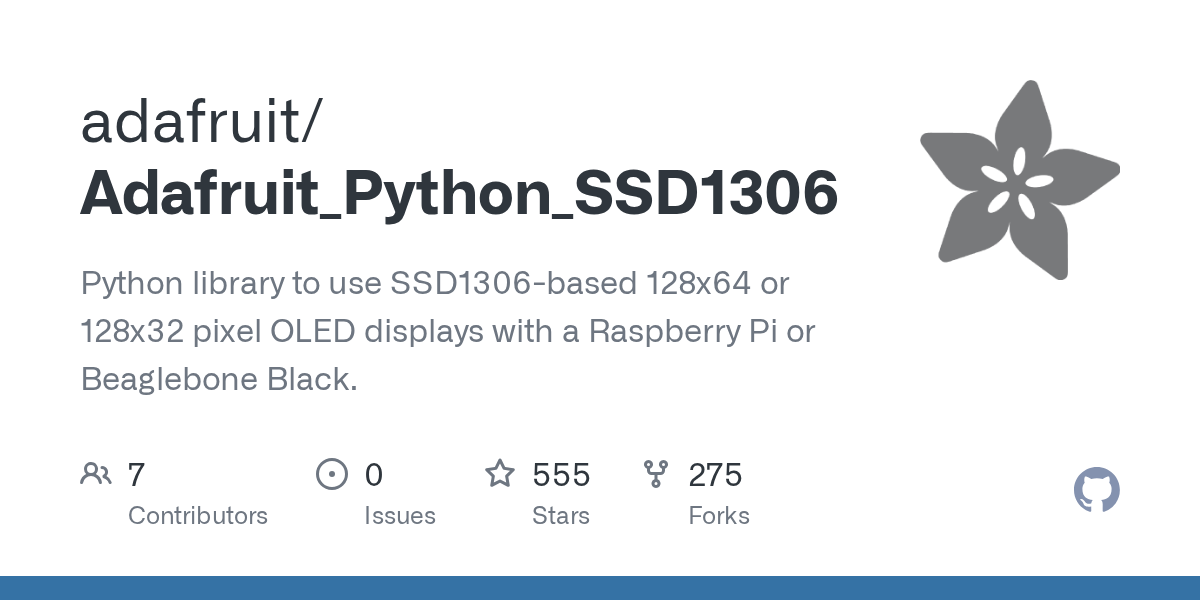This screenshot has height=600, width=1200.
Task: Open the Forks label
Action: (719, 516)
